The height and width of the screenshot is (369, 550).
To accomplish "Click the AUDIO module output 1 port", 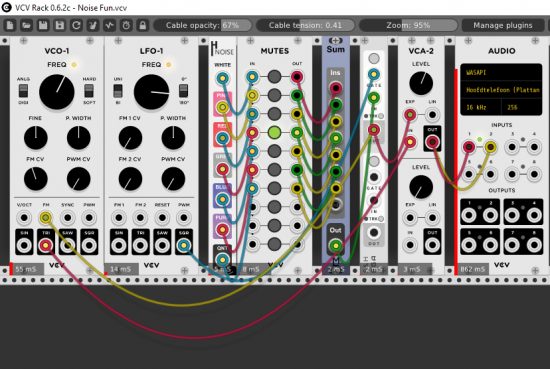I will [469, 215].
